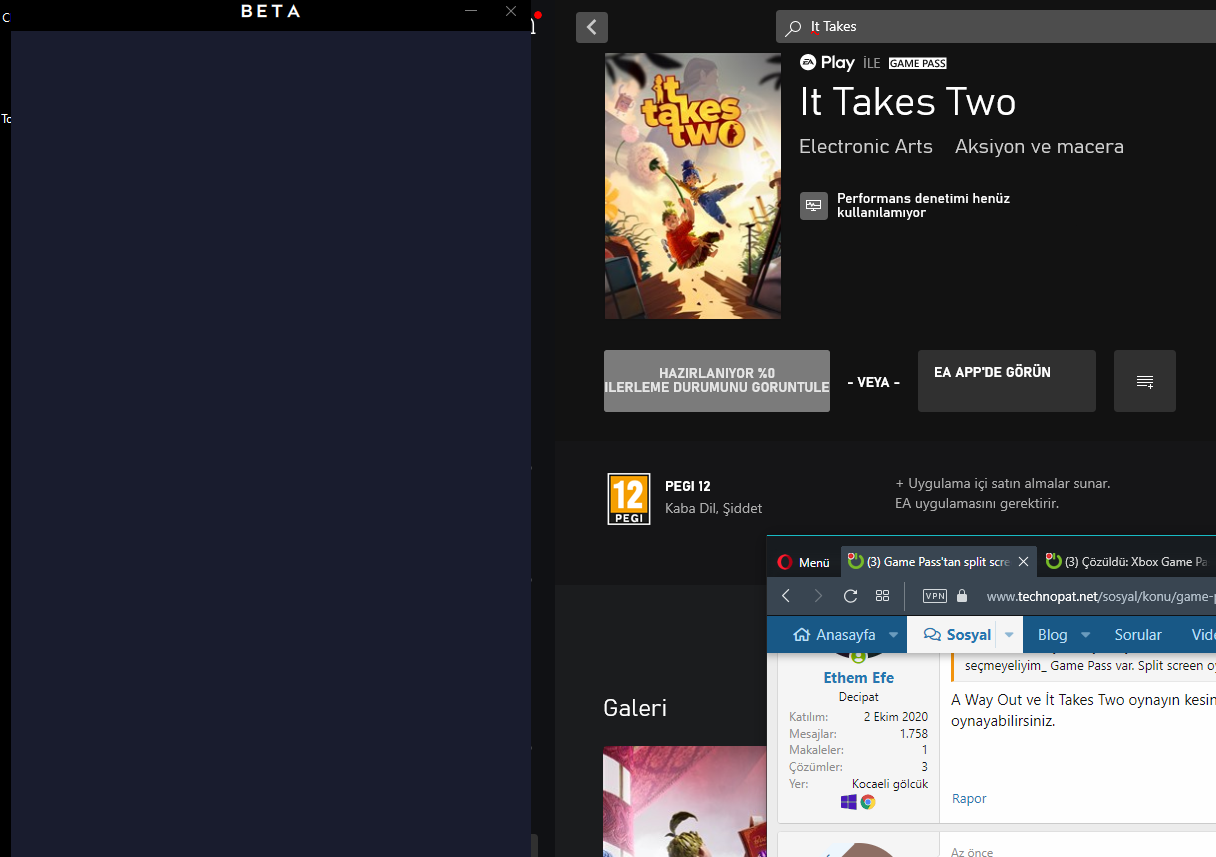Click the Xbox app search magnifier icon
Viewport: 1216px width, 857px height.
(793, 28)
